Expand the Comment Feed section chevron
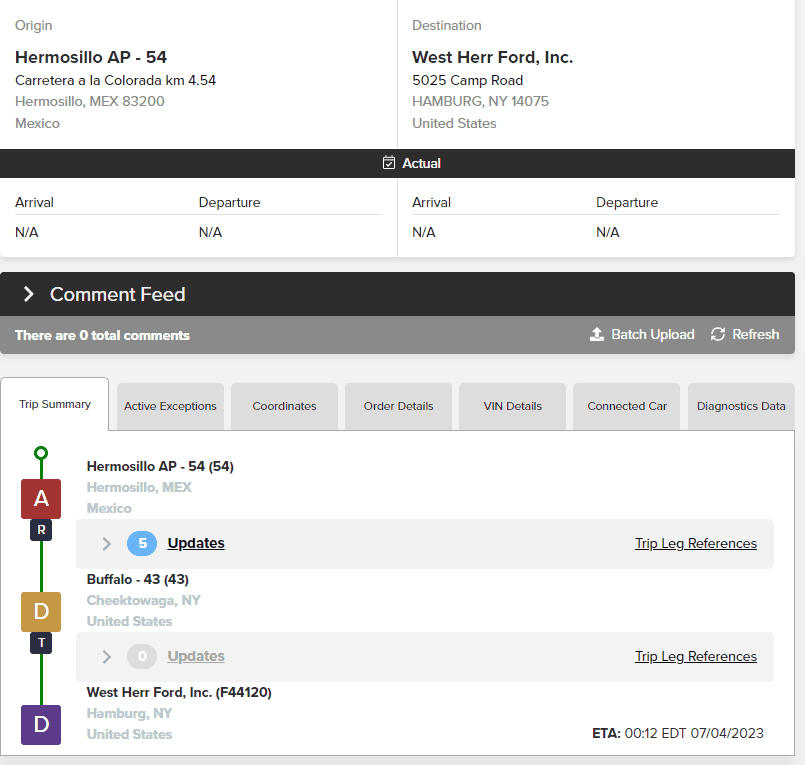805x765 pixels. pos(29,294)
